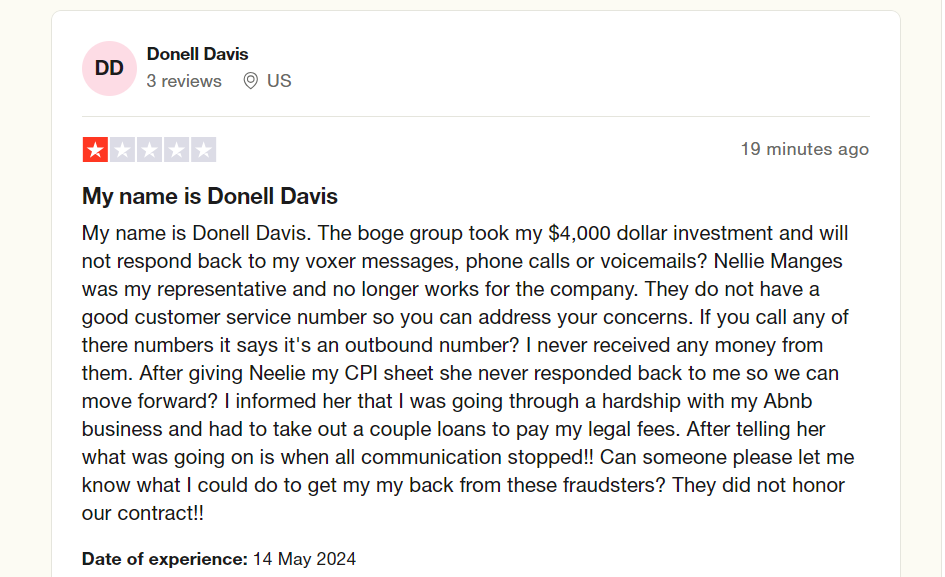Open review title "My name is Donell Davis"
945x577 pixels.
210,197
